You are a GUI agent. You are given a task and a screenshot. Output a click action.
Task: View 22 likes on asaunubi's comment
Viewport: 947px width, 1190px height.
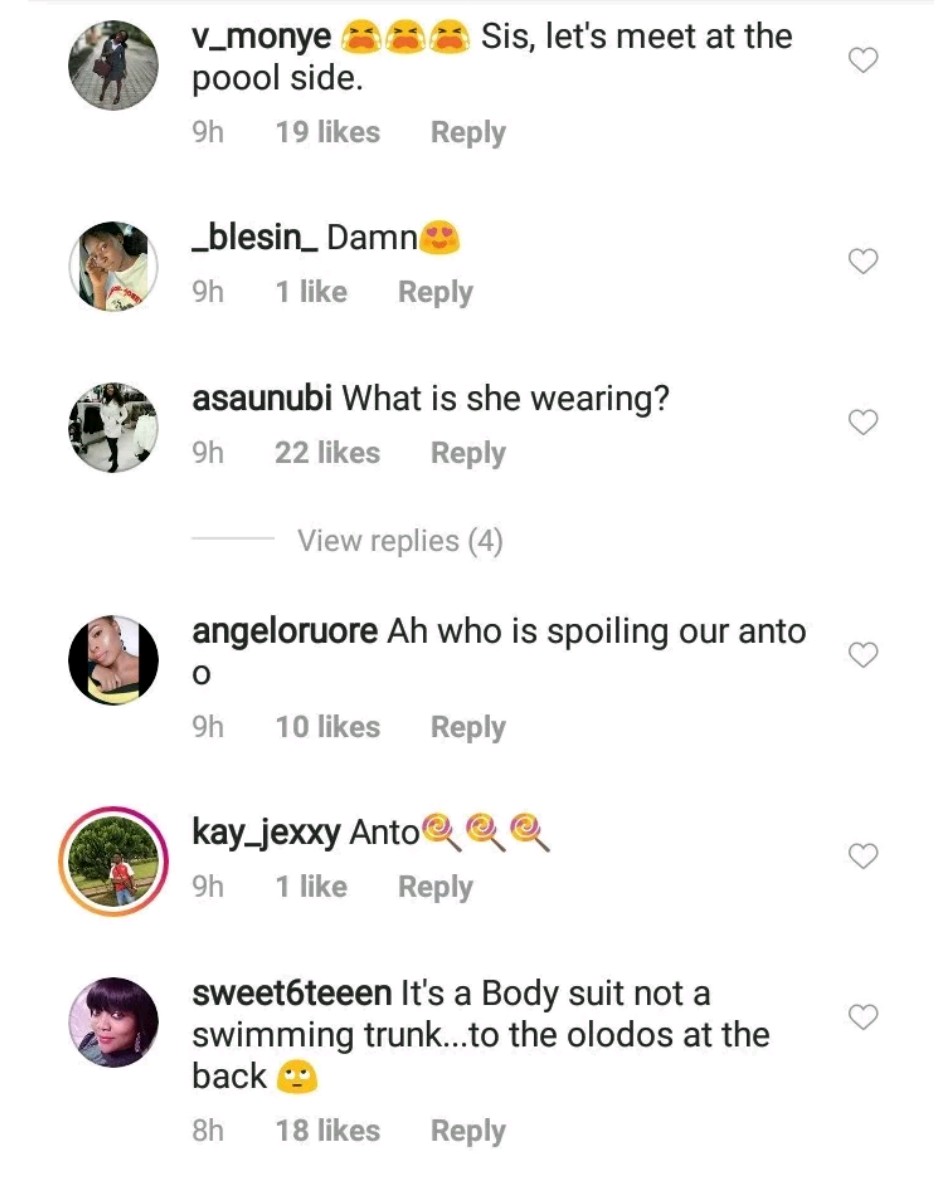point(327,453)
